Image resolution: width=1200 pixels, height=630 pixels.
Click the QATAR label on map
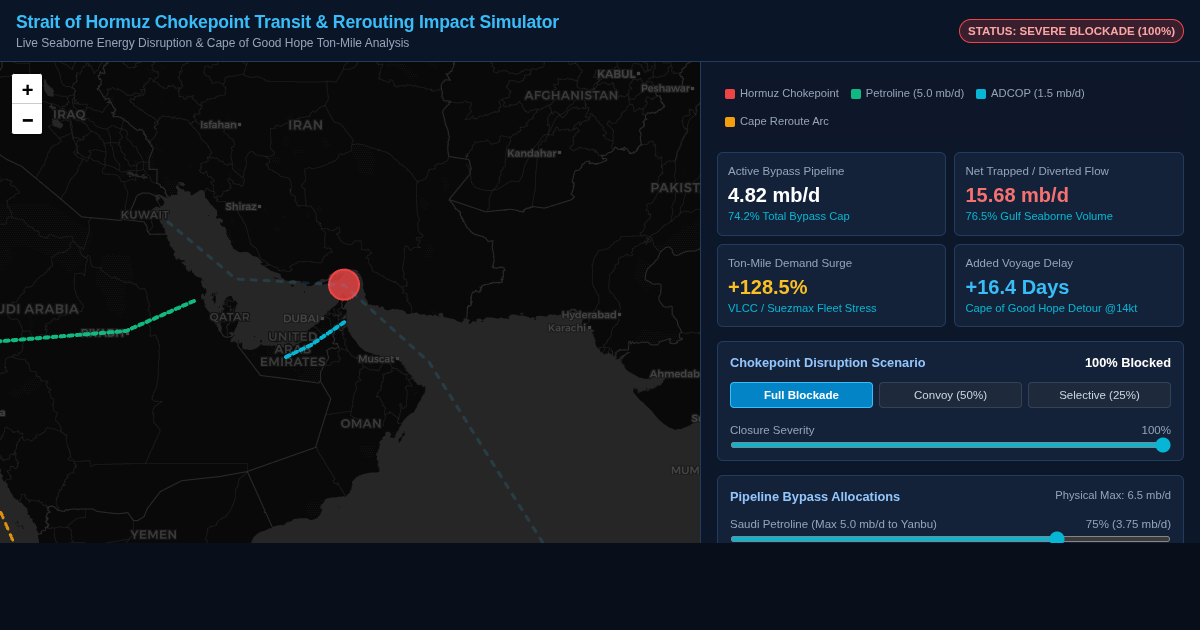click(230, 317)
